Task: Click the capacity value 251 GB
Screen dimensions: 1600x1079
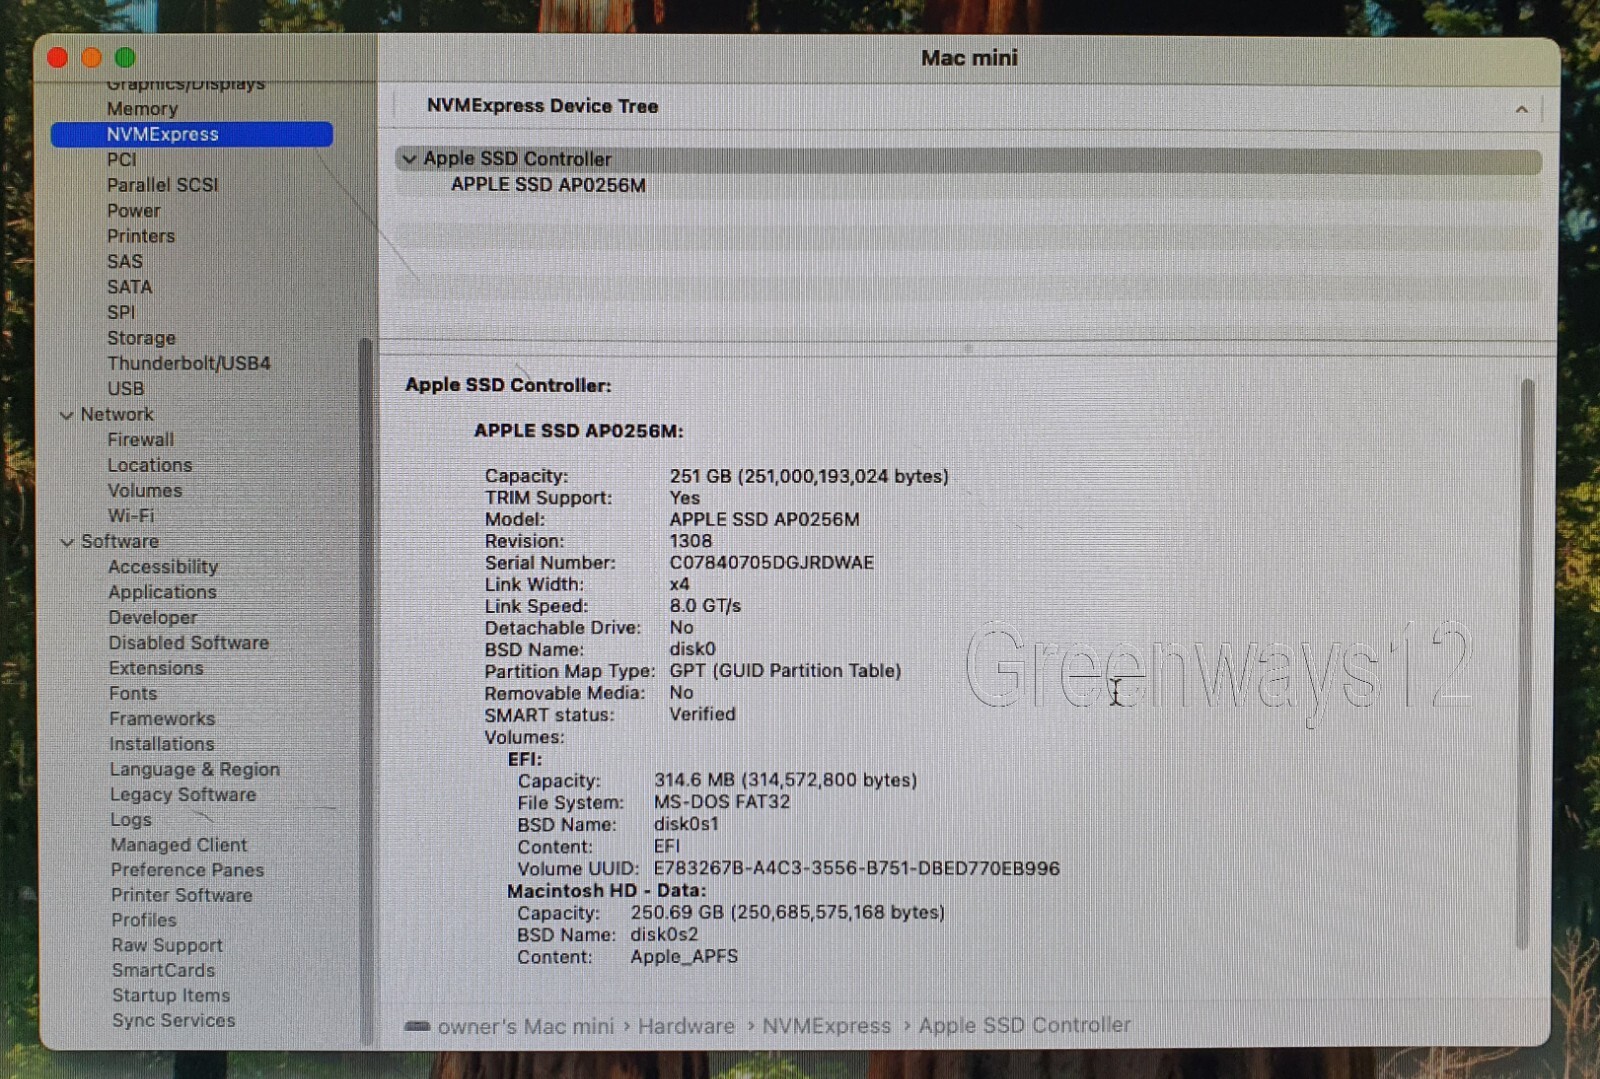Action: 809,477
